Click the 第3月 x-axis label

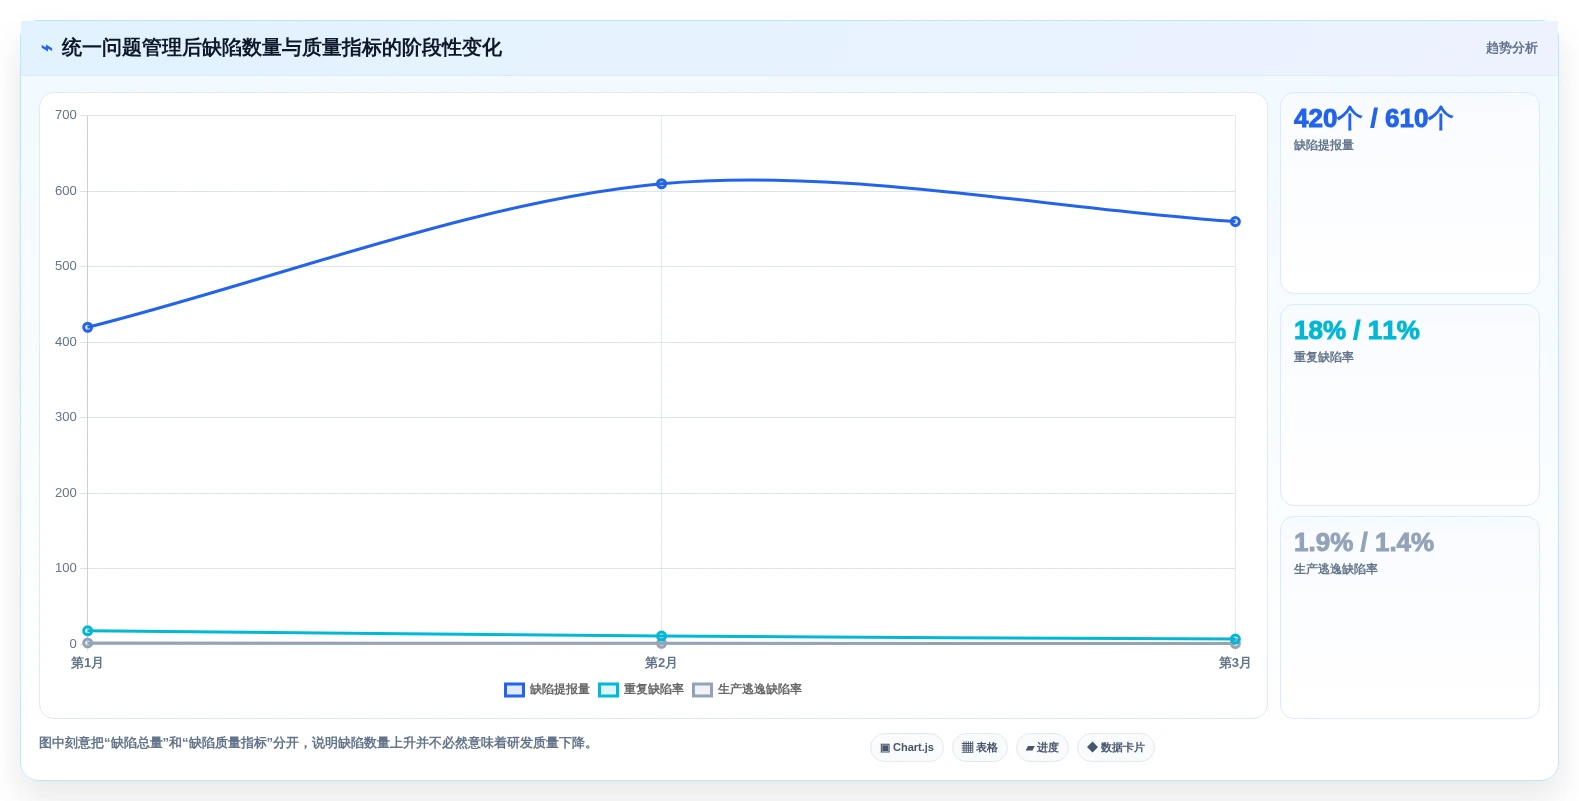coord(1234,663)
